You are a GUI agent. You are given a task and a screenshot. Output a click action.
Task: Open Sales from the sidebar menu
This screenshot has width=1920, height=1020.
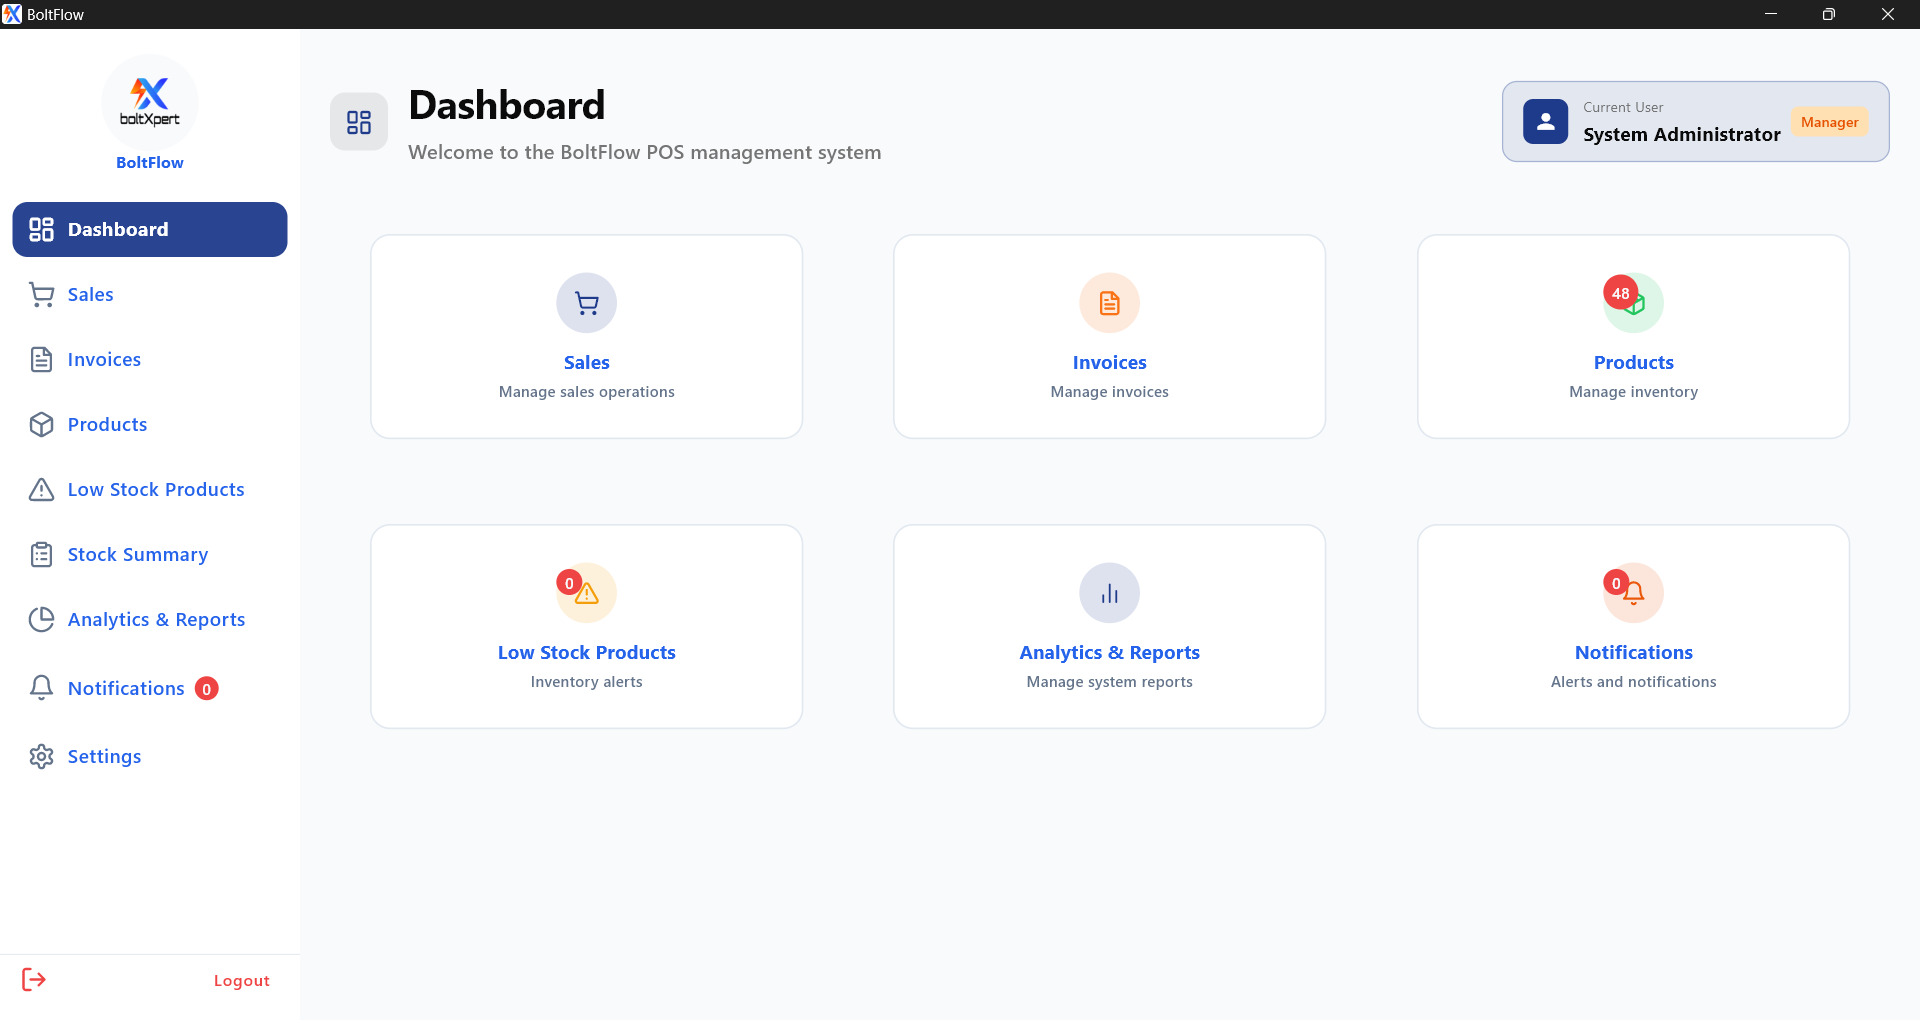coord(90,295)
